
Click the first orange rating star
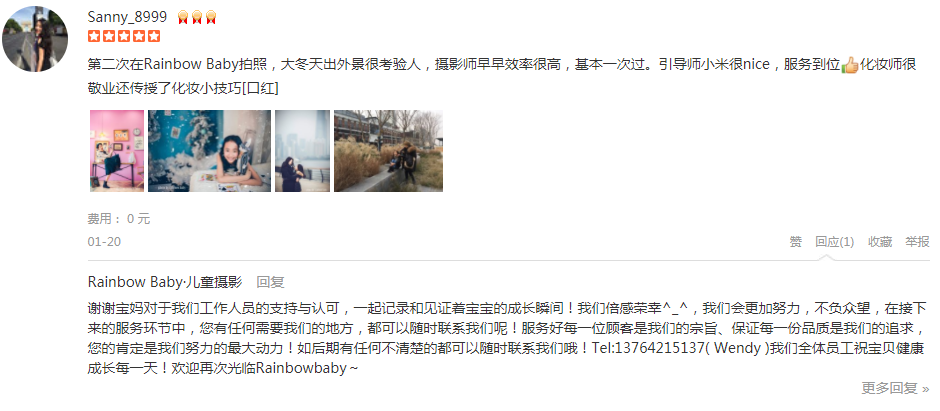[94, 36]
